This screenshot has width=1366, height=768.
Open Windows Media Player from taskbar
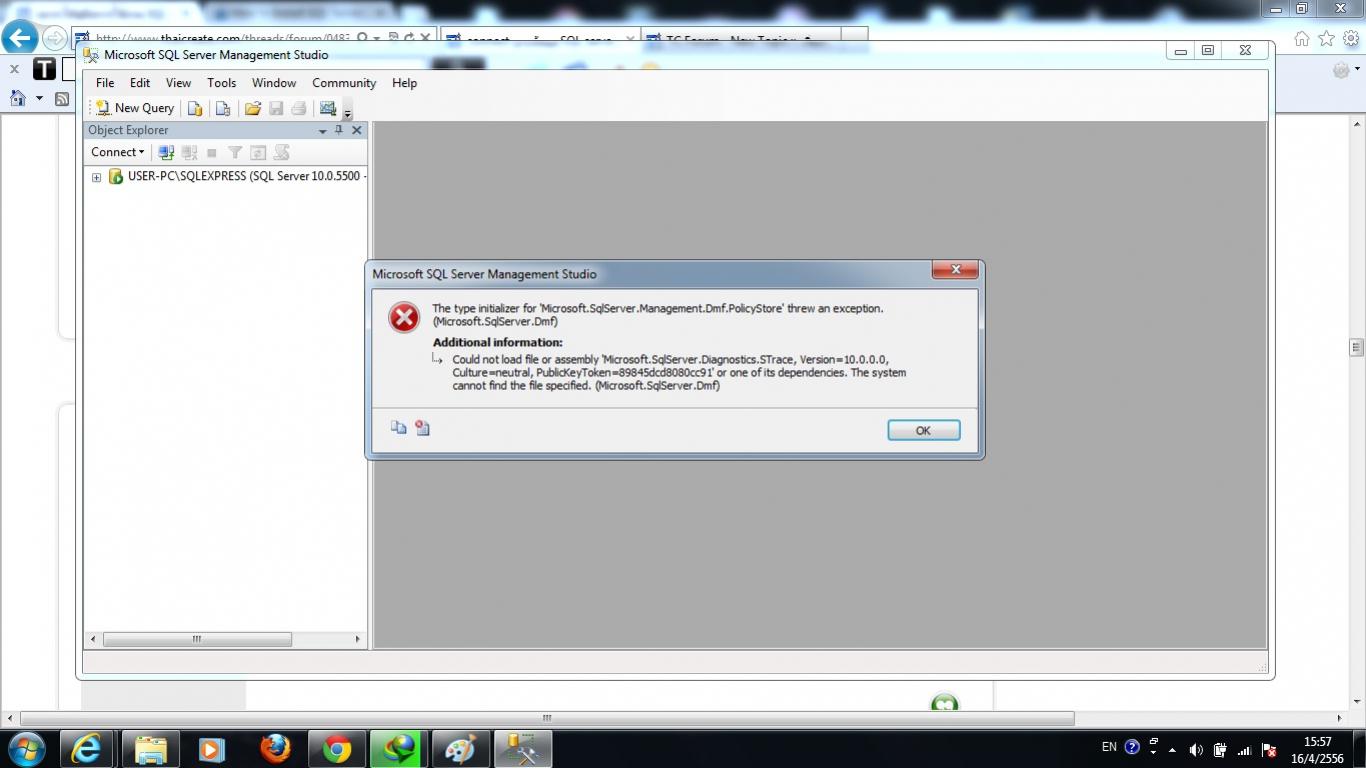(x=211, y=748)
